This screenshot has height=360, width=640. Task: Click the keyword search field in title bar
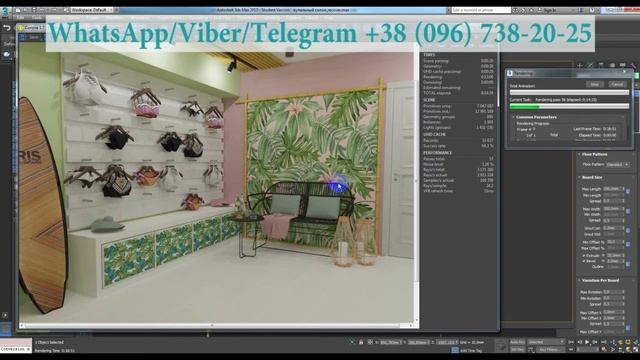(x=481, y=10)
